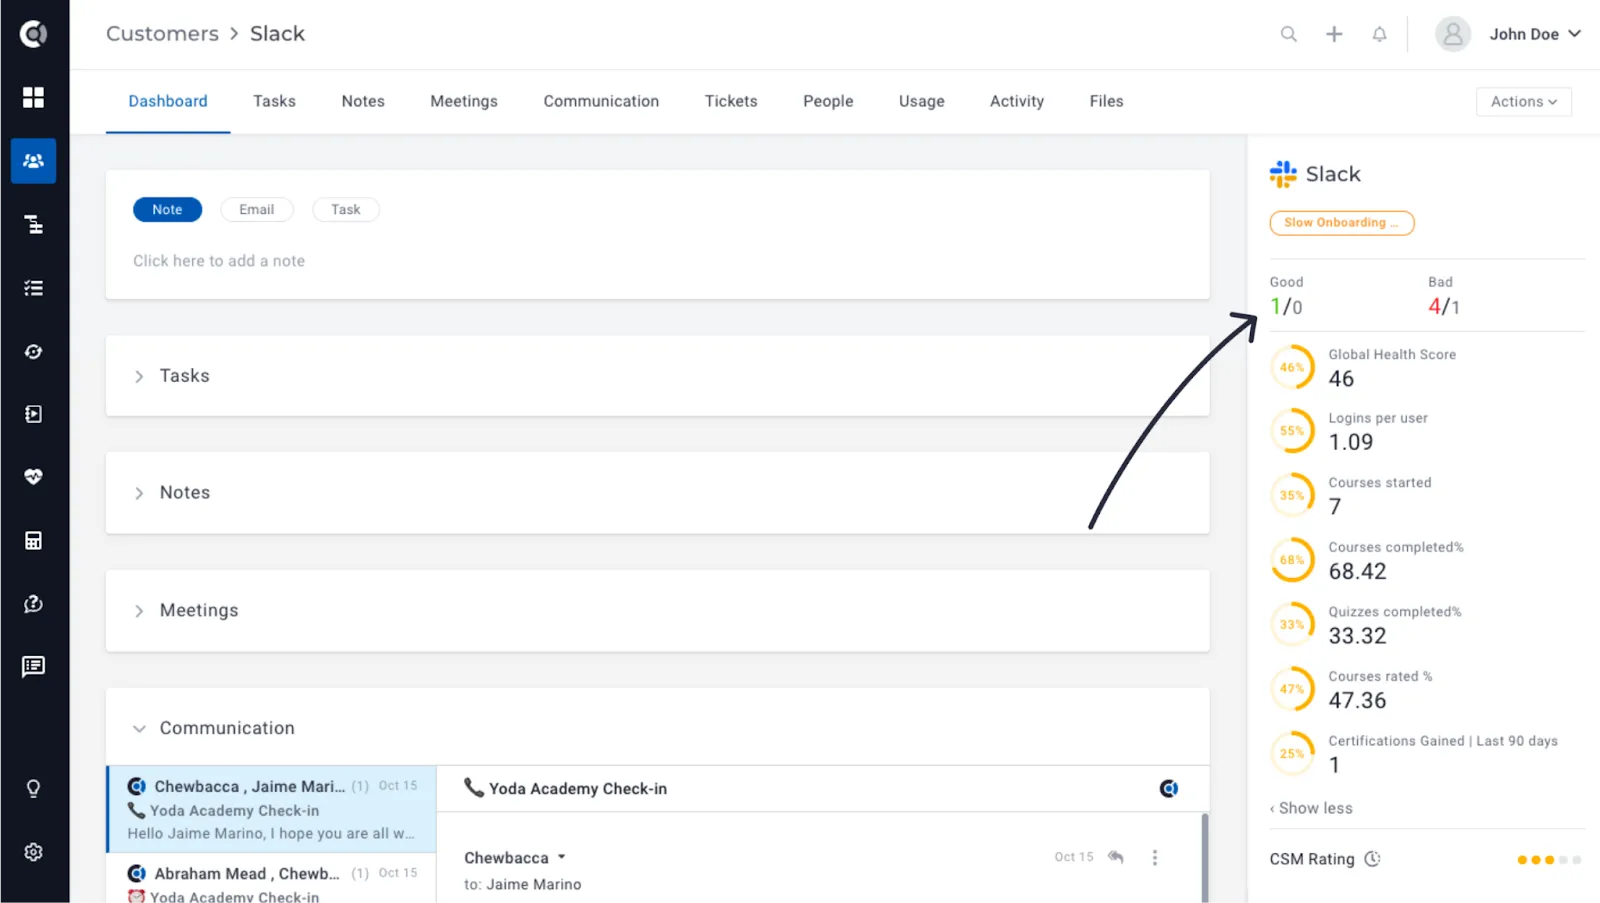Switch to the Usage tab
This screenshot has width=1600, height=903.
click(x=921, y=101)
